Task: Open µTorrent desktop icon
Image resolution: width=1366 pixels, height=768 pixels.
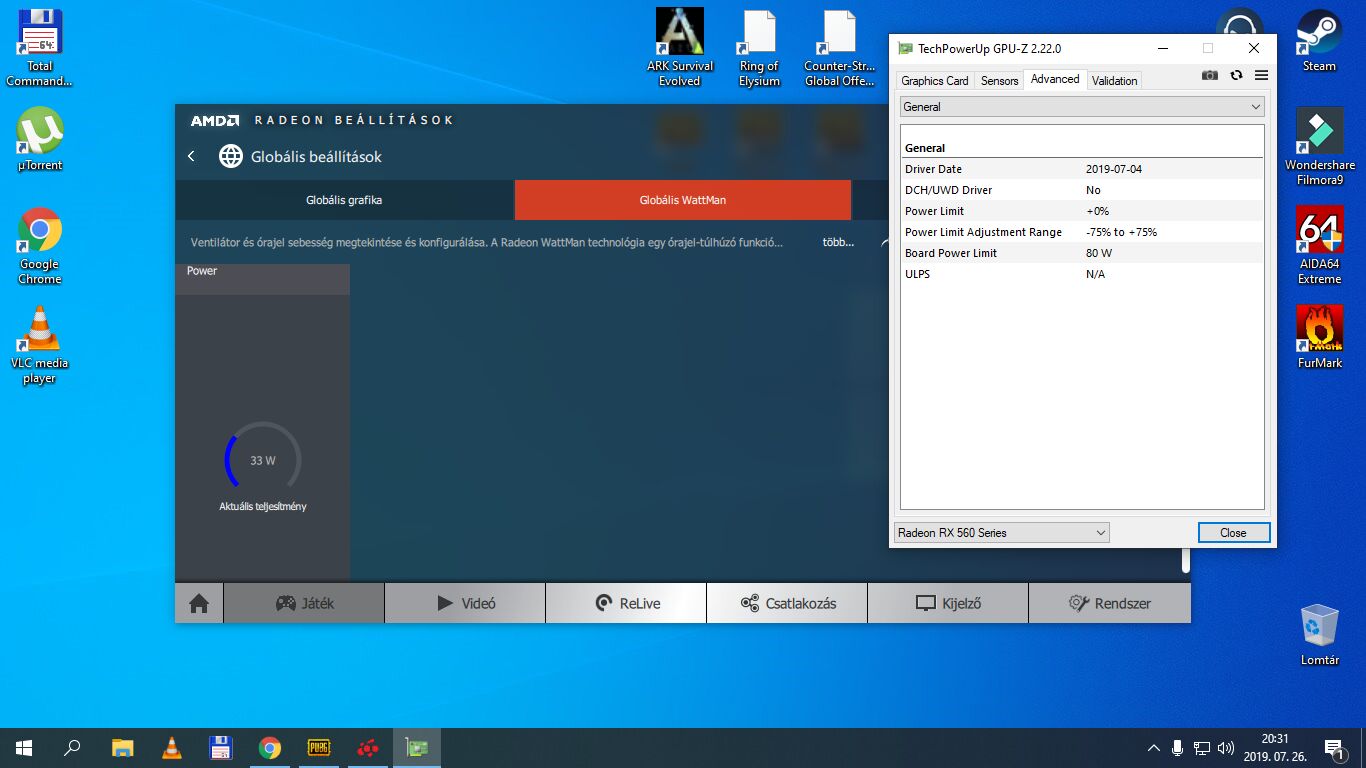Action: pyautogui.click(x=40, y=139)
